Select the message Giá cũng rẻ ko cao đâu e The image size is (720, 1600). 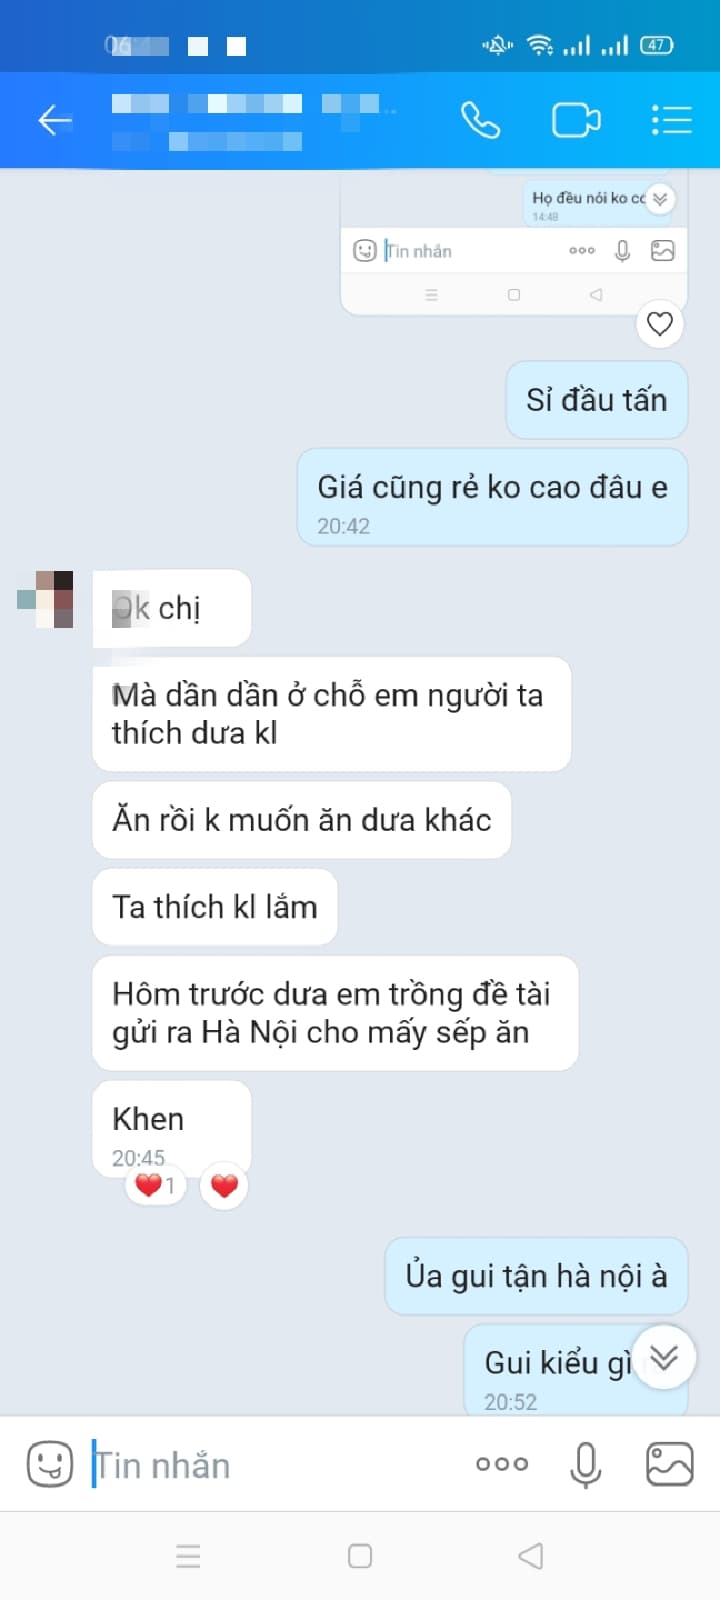tap(492, 497)
